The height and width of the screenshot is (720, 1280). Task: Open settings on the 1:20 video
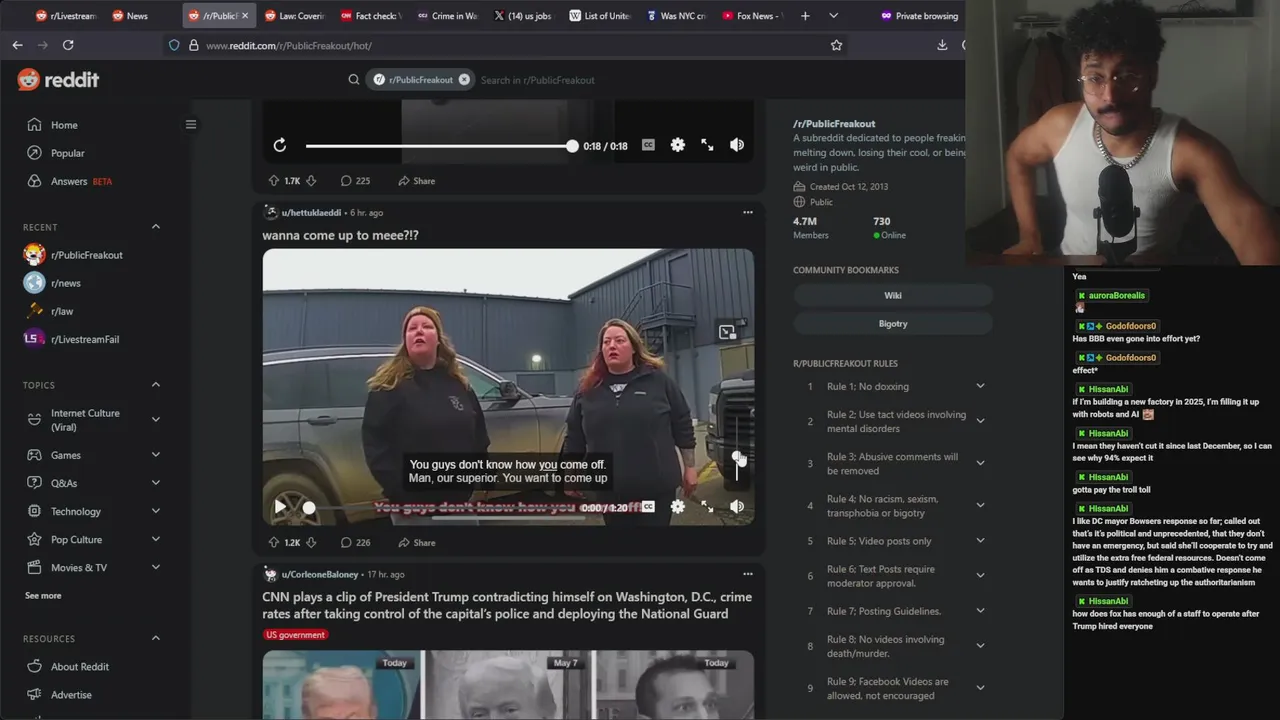coord(678,507)
